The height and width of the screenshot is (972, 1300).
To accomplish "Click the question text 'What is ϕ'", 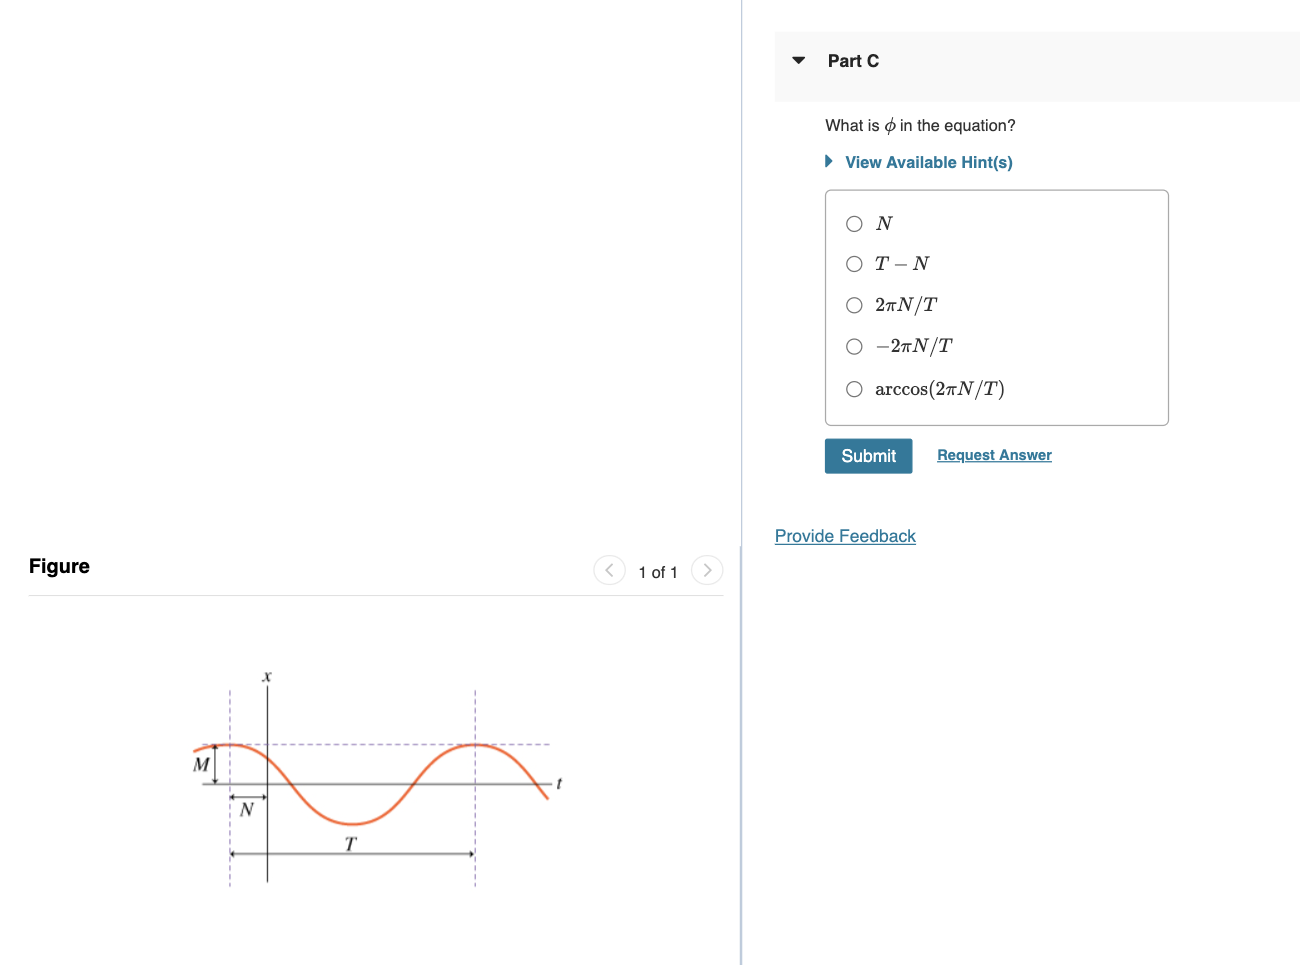I will pos(920,124).
